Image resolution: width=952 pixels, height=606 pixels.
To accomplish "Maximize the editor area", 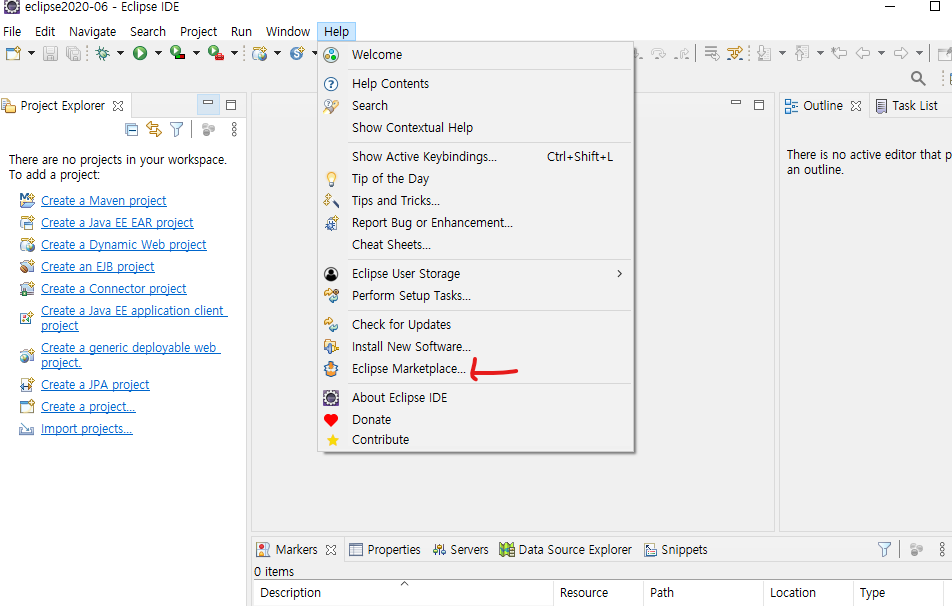I will pos(759,105).
